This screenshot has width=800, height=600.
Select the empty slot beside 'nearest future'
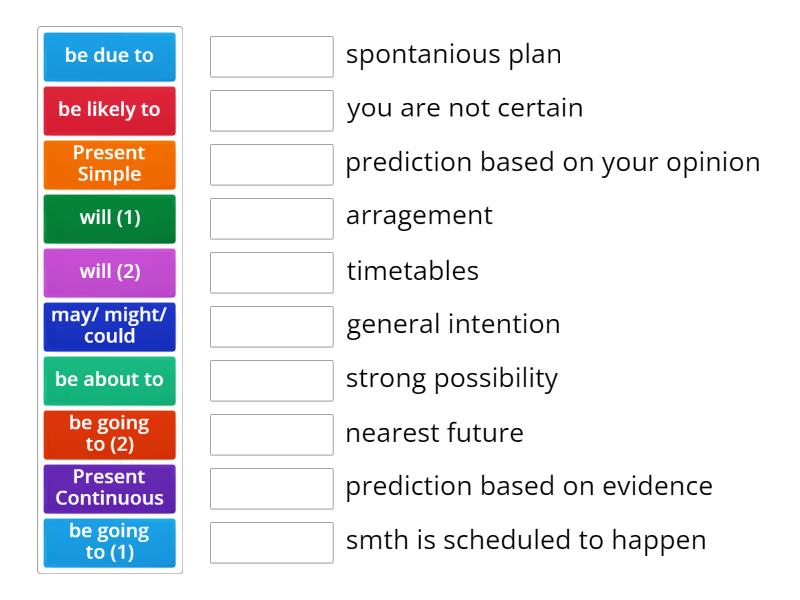pos(271,434)
